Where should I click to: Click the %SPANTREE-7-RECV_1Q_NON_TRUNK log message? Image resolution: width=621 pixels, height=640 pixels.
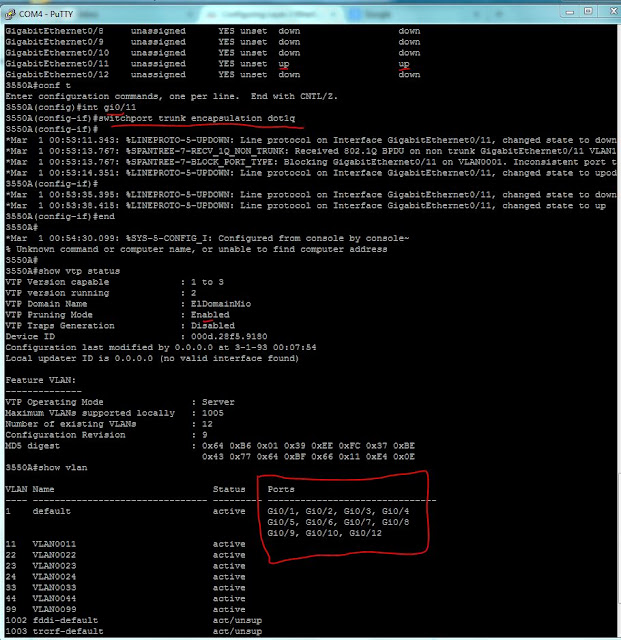pos(310,151)
